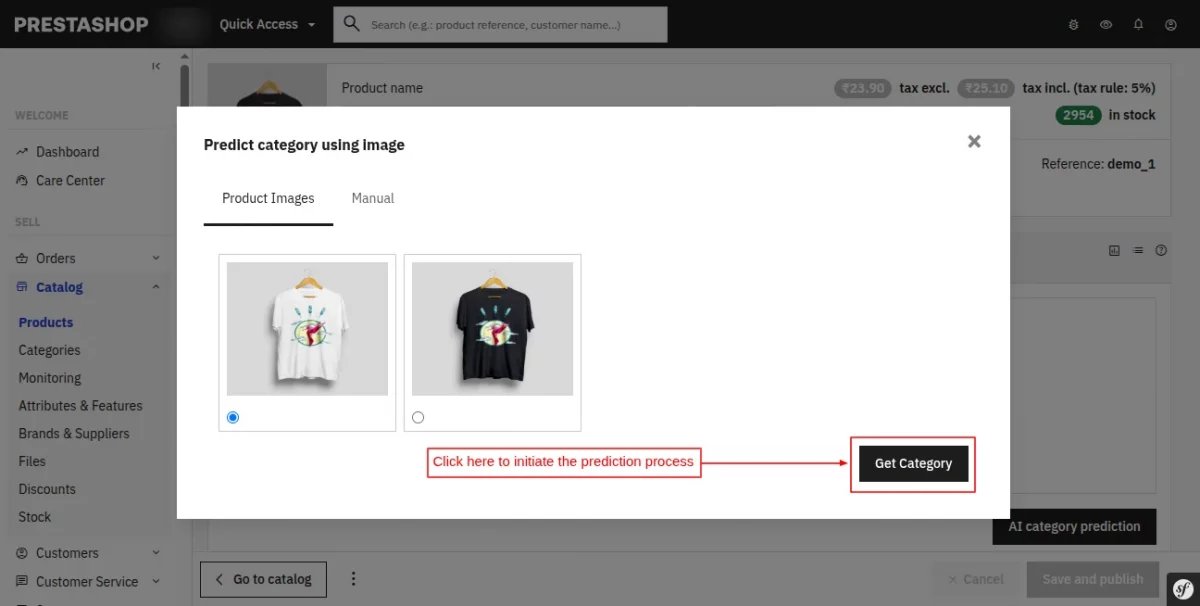Screen dimensions: 1200x606
Task: Click the black t-shirt image thumbnail
Action: coord(492,329)
